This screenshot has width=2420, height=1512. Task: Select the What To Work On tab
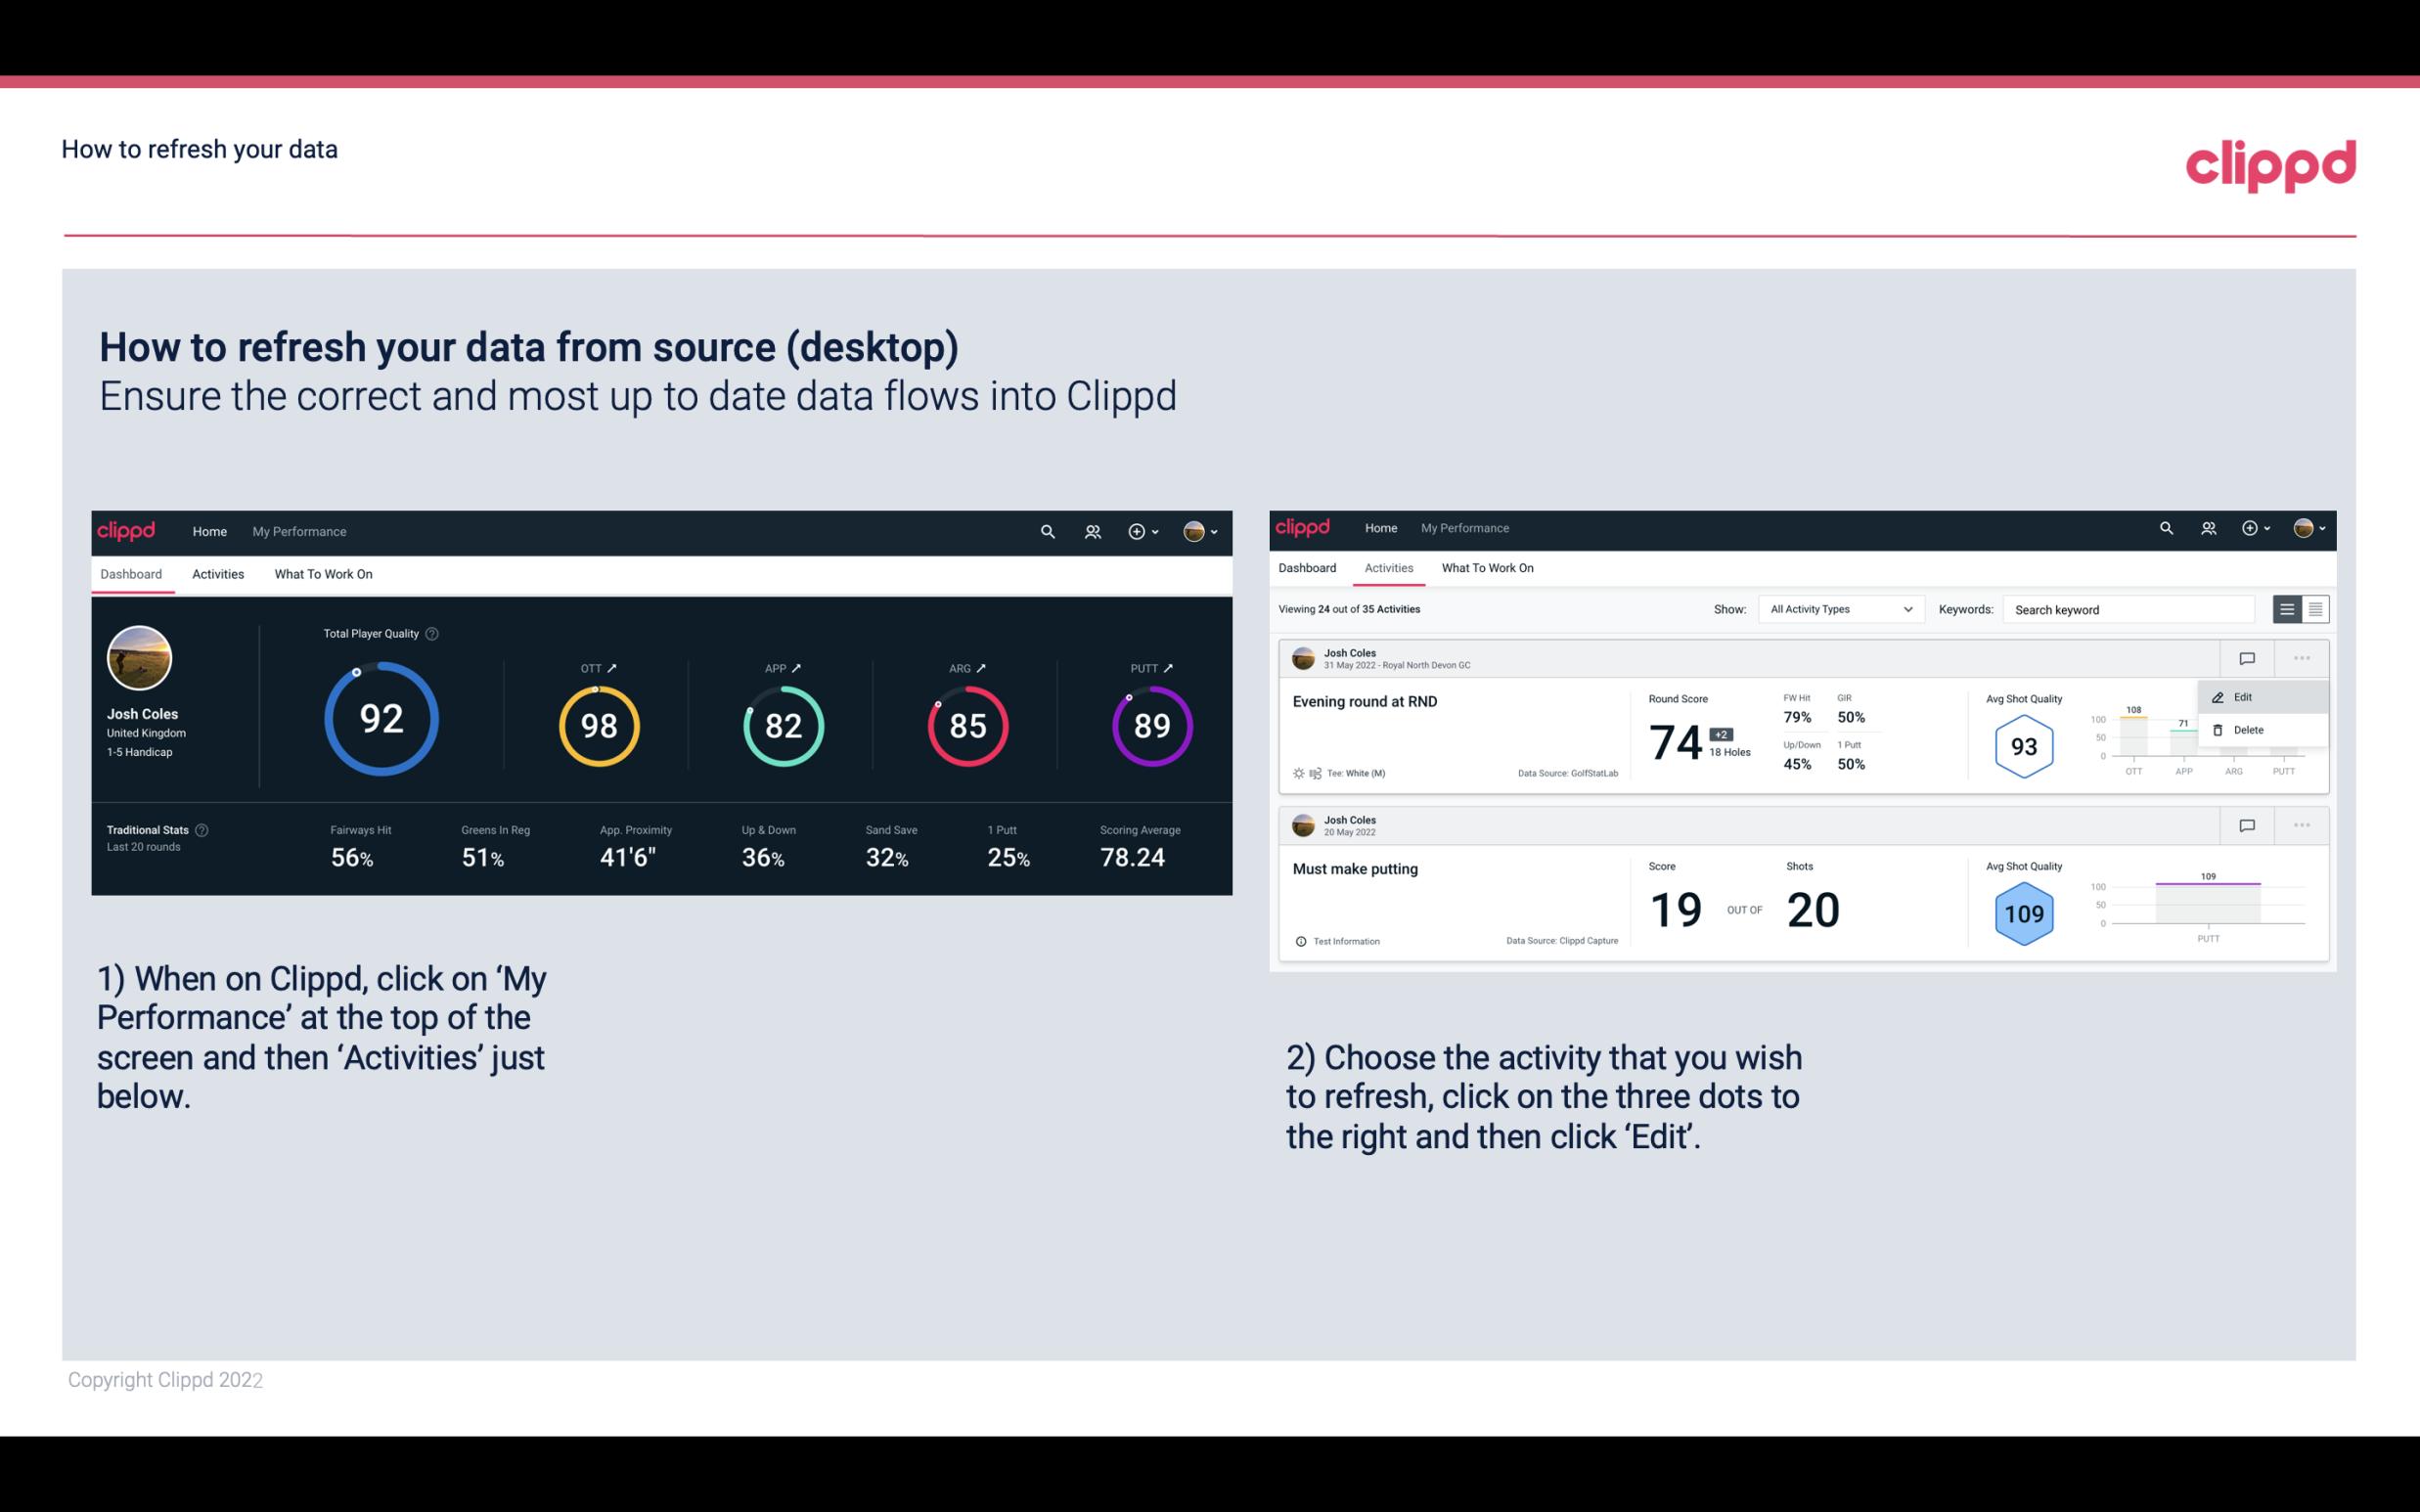pyautogui.click(x=323, y=573)
